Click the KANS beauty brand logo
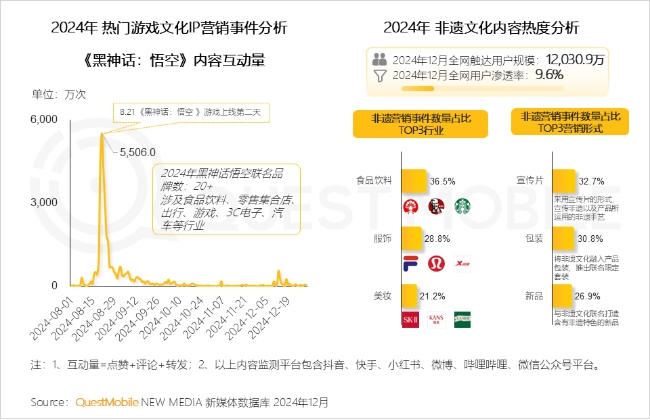This screenshot has width=650, height=420. point(436,320)
